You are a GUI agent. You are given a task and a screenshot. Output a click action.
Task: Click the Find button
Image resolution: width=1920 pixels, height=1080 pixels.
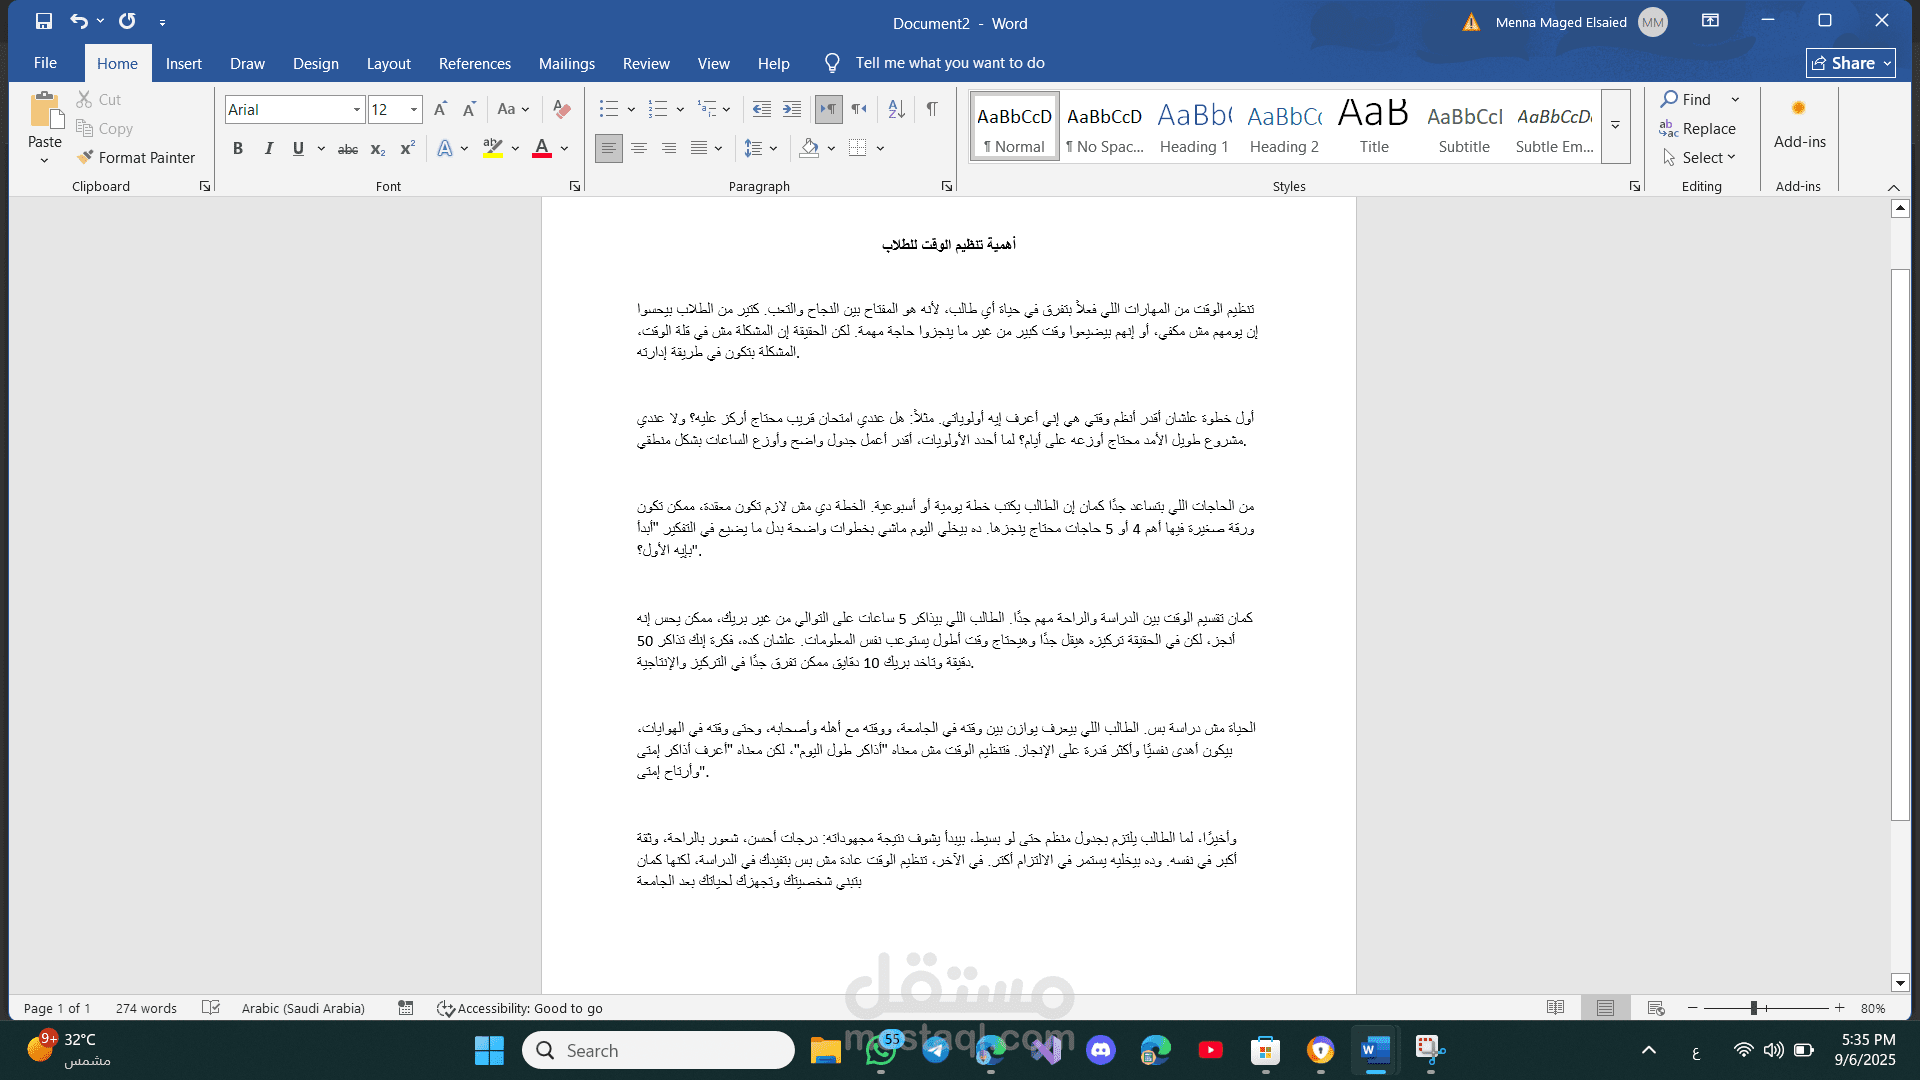pos(1686,99)
